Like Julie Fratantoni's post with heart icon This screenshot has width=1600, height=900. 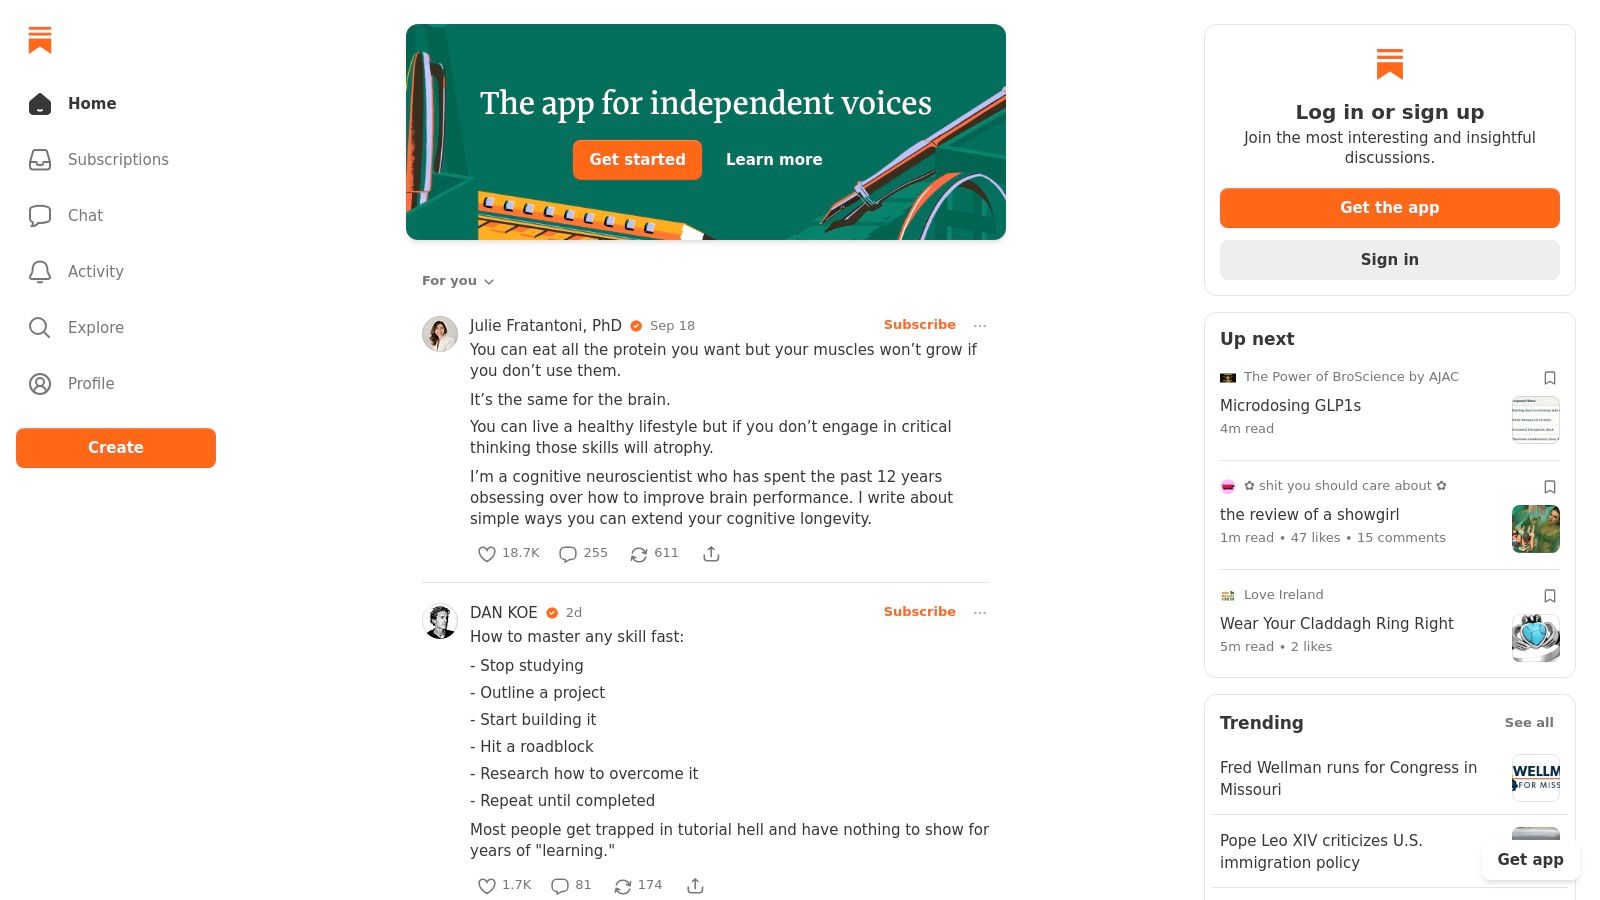click(x=487, y=554)
